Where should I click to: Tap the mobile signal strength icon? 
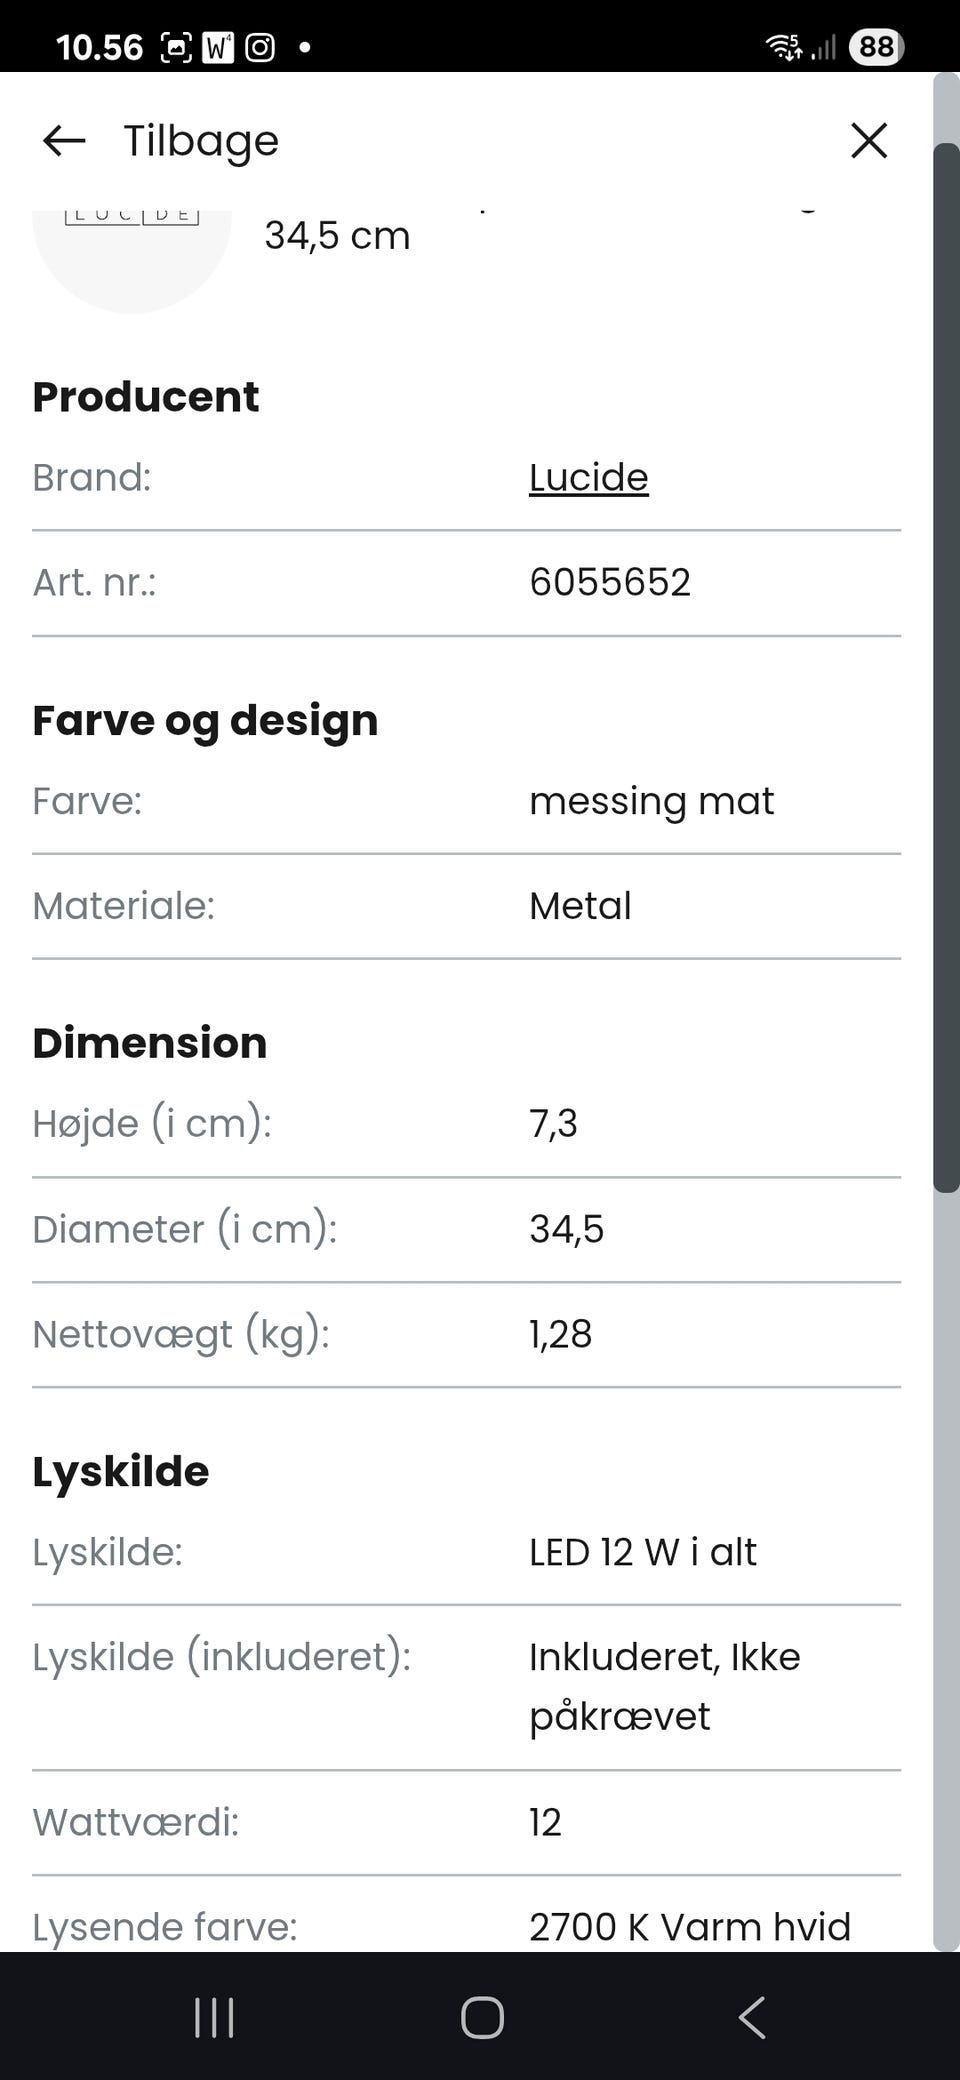[824, 47]
